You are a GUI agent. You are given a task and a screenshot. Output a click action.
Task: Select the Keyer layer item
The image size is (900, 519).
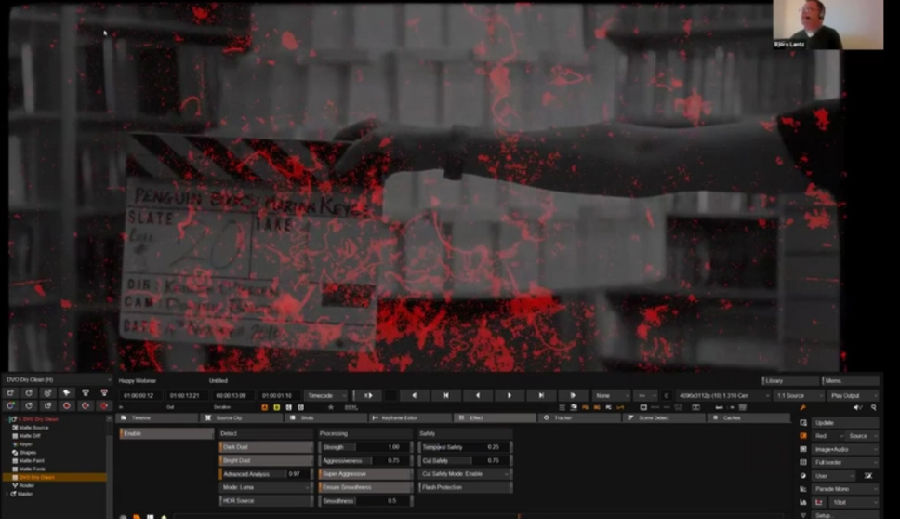(x=26, y=444)
